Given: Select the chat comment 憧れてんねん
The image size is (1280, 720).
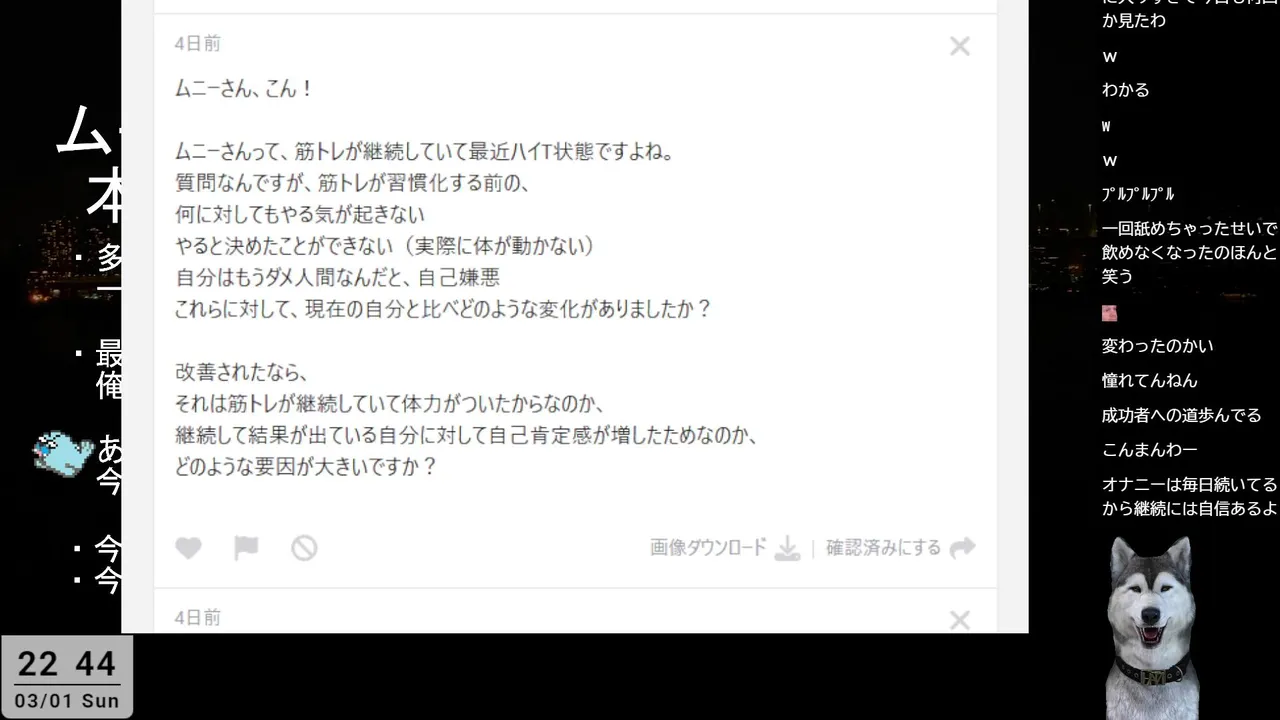Looking at the screenshot, I should coord(1150,380).
